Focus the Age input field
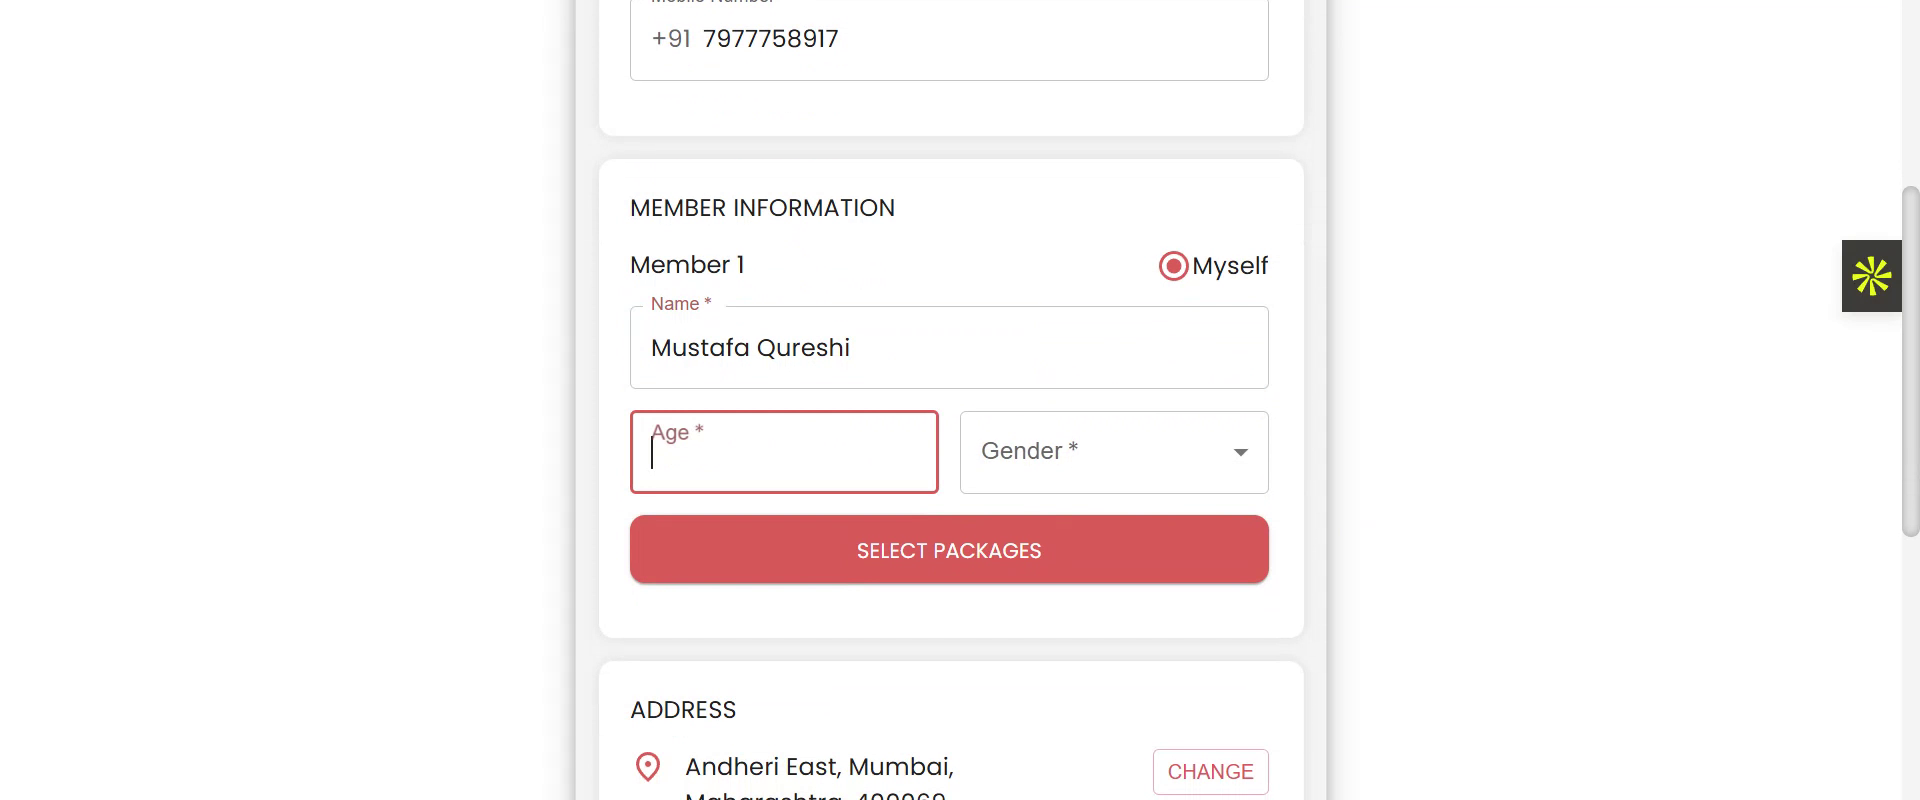 [x=784, y=460]
